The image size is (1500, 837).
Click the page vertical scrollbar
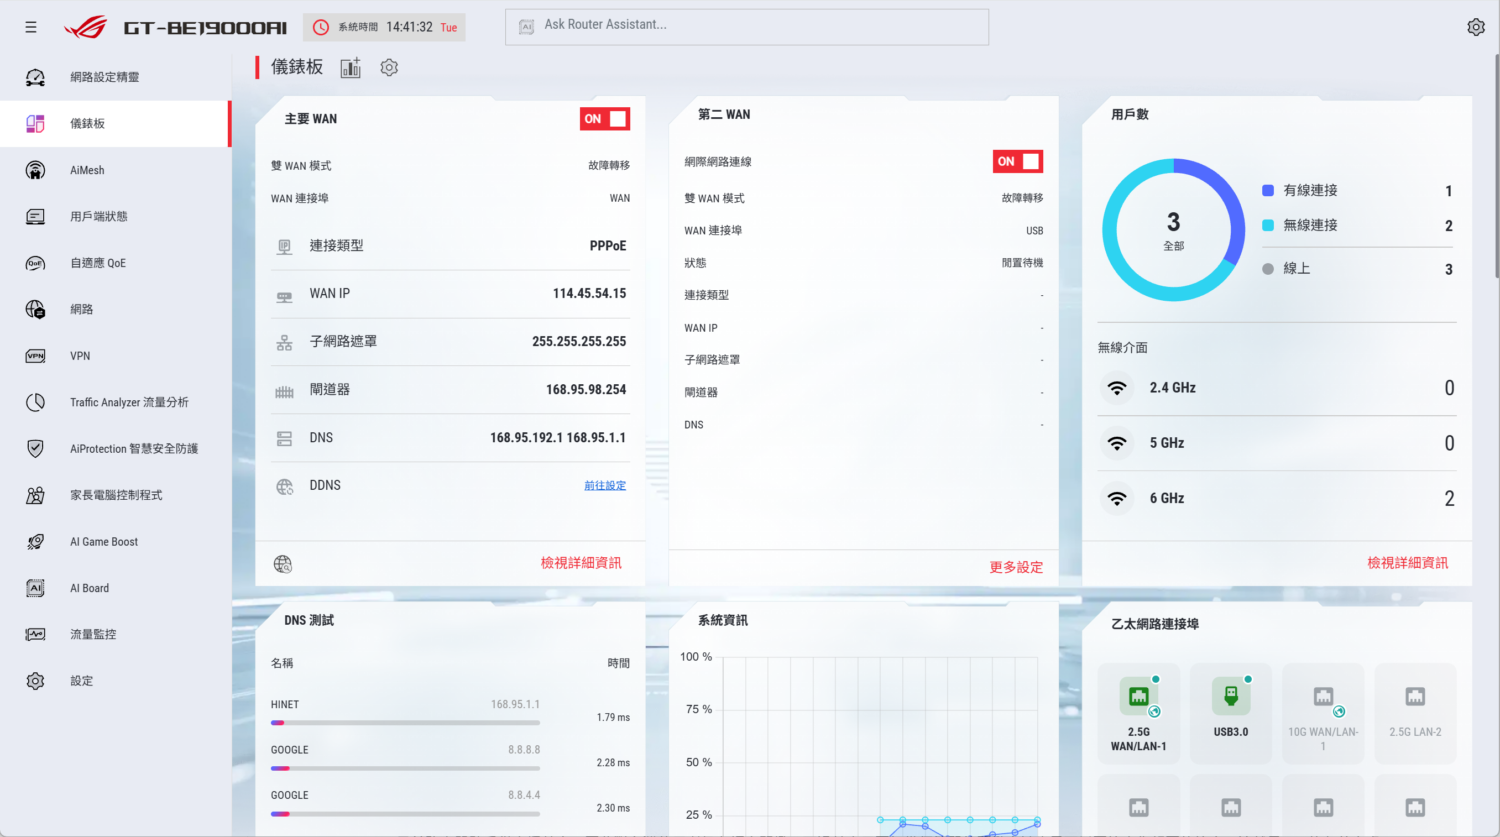(1496, 165)
